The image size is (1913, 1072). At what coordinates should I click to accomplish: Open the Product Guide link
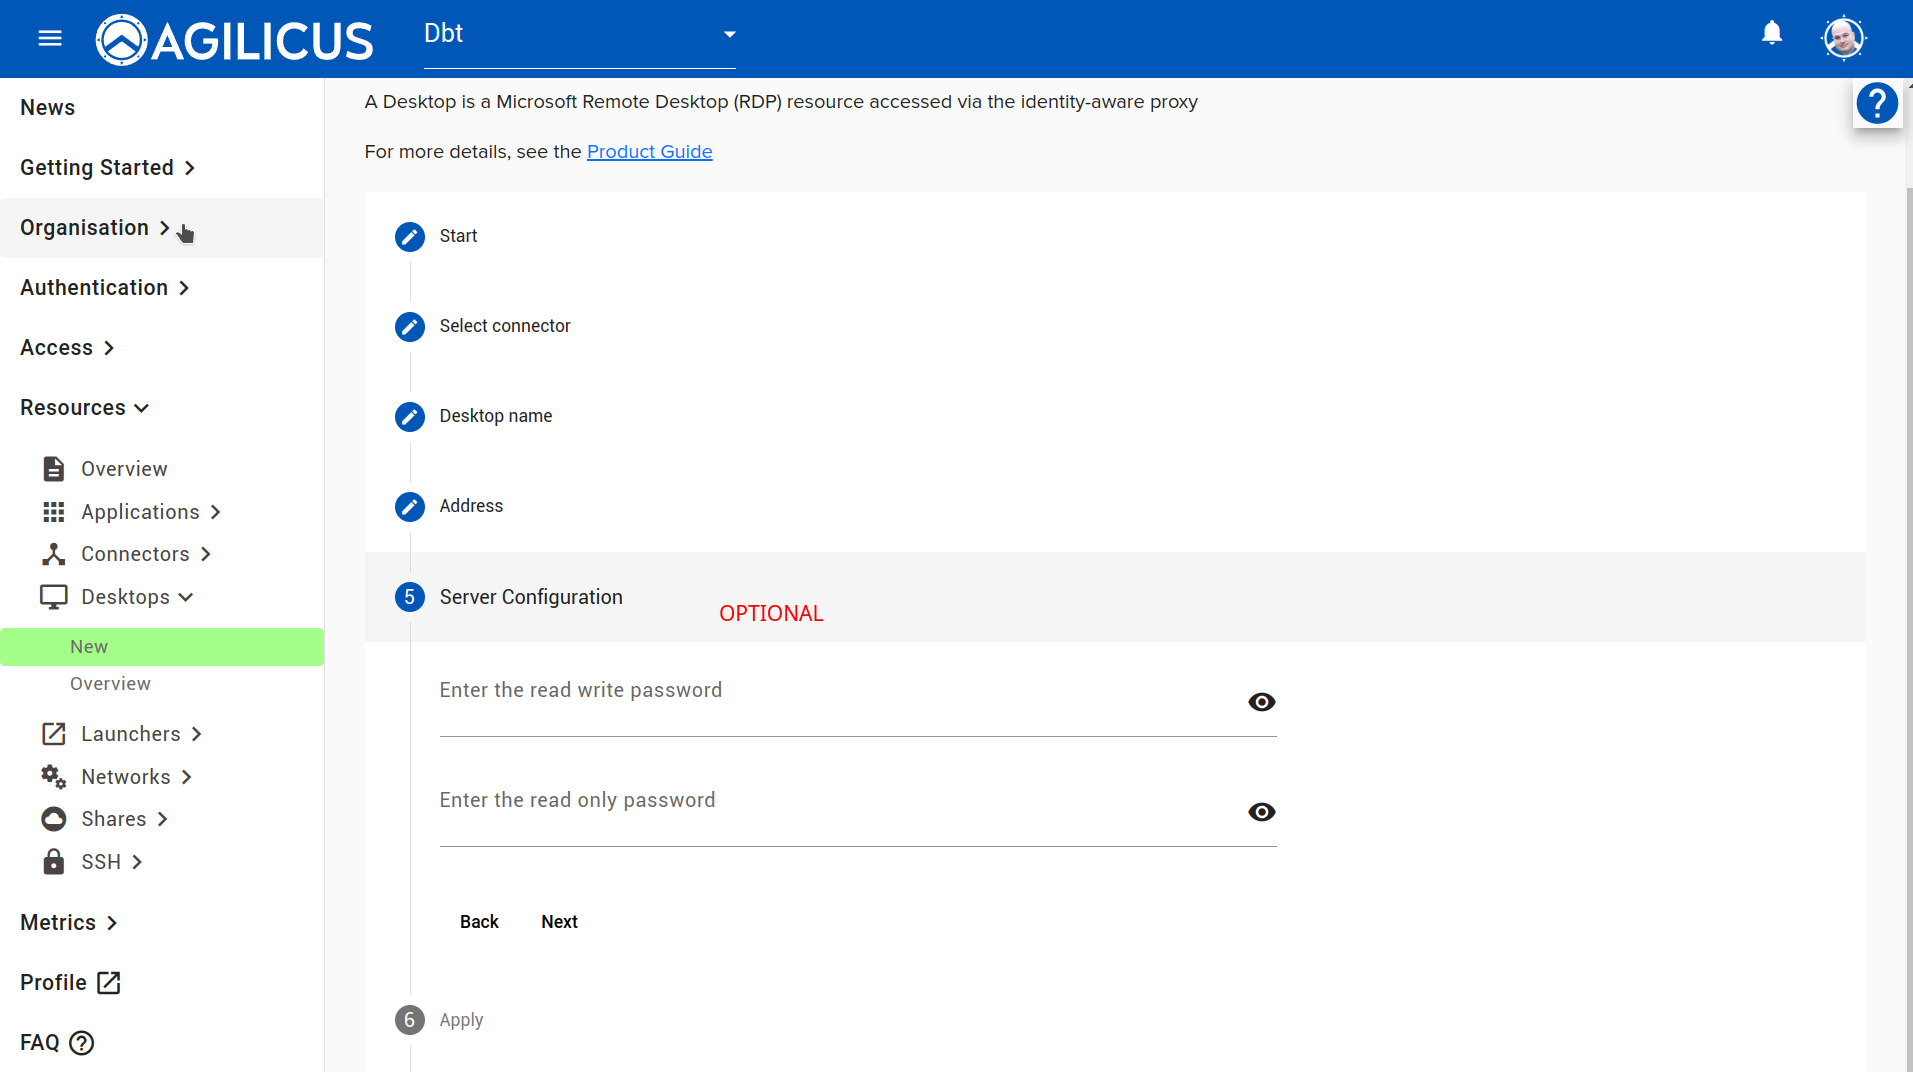(649, 152)
